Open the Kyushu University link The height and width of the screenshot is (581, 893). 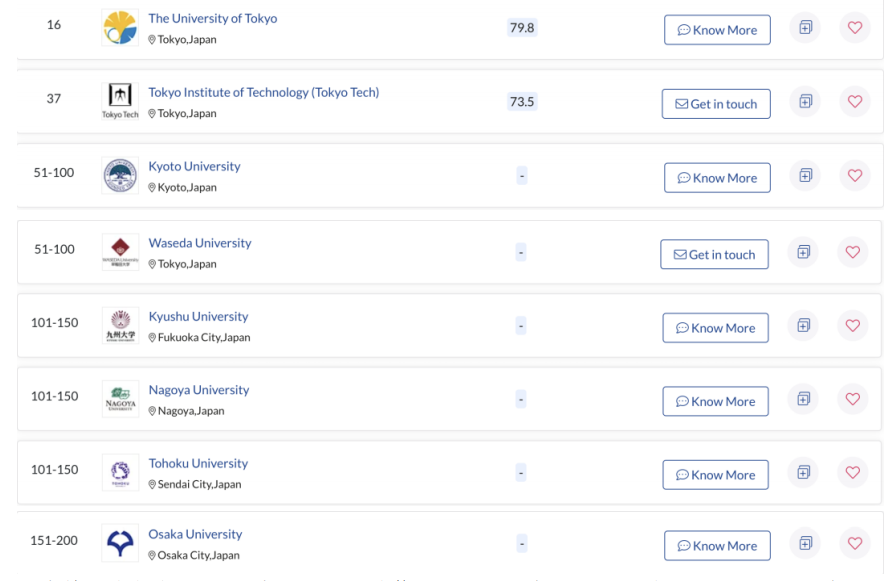pyautogui.click(x=198, y=316)
